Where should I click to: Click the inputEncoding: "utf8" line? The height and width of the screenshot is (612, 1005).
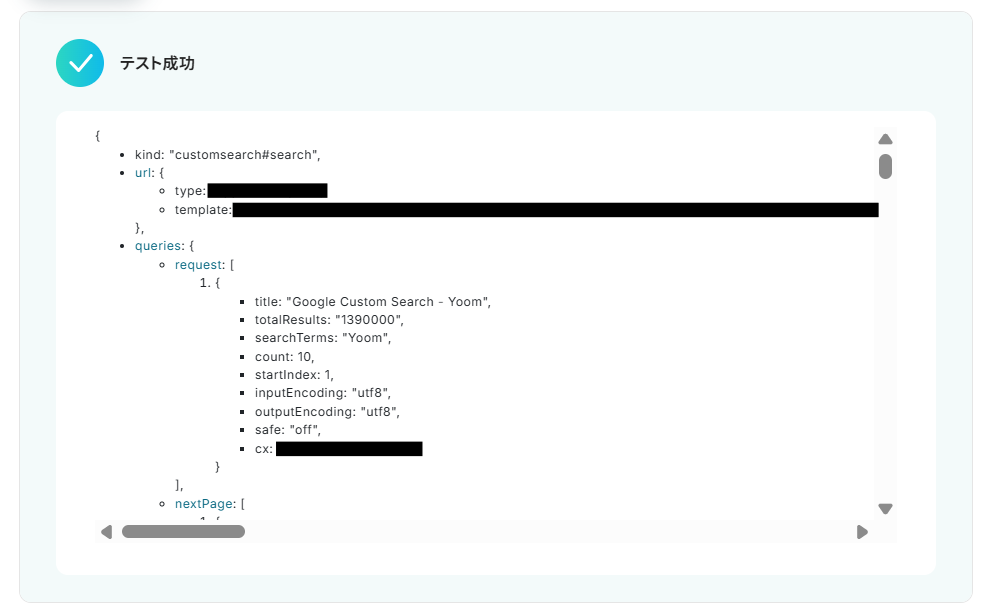322,393
